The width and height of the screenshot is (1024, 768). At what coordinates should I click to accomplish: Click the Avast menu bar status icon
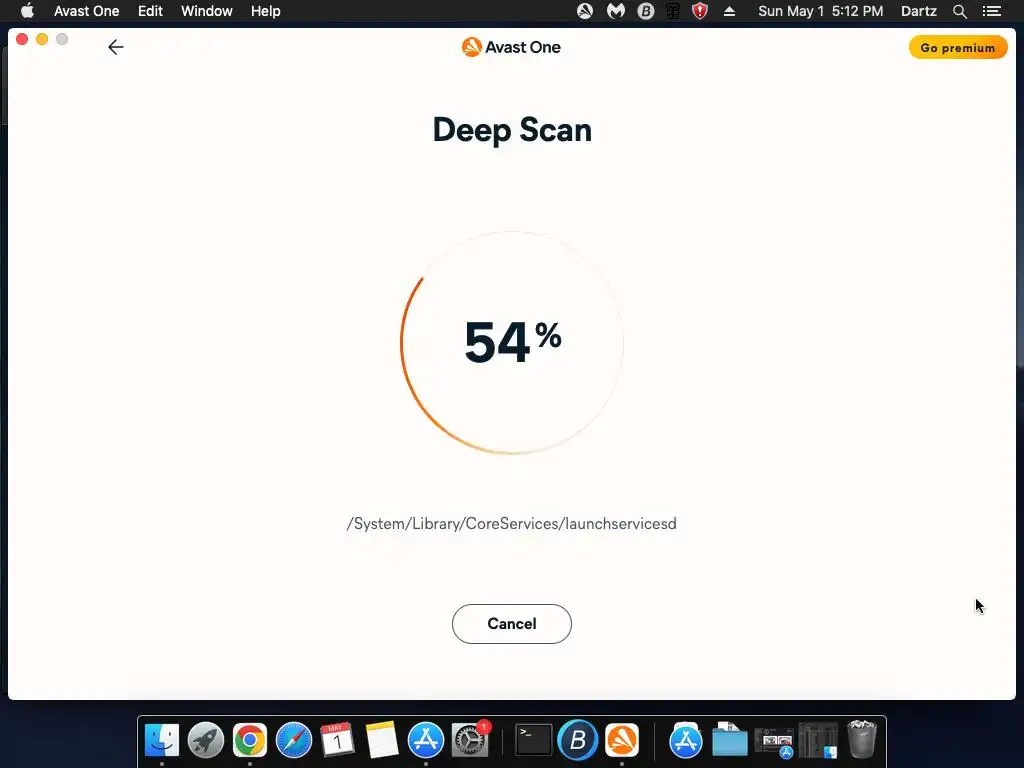pyautogui.click(x=584, y=11)
